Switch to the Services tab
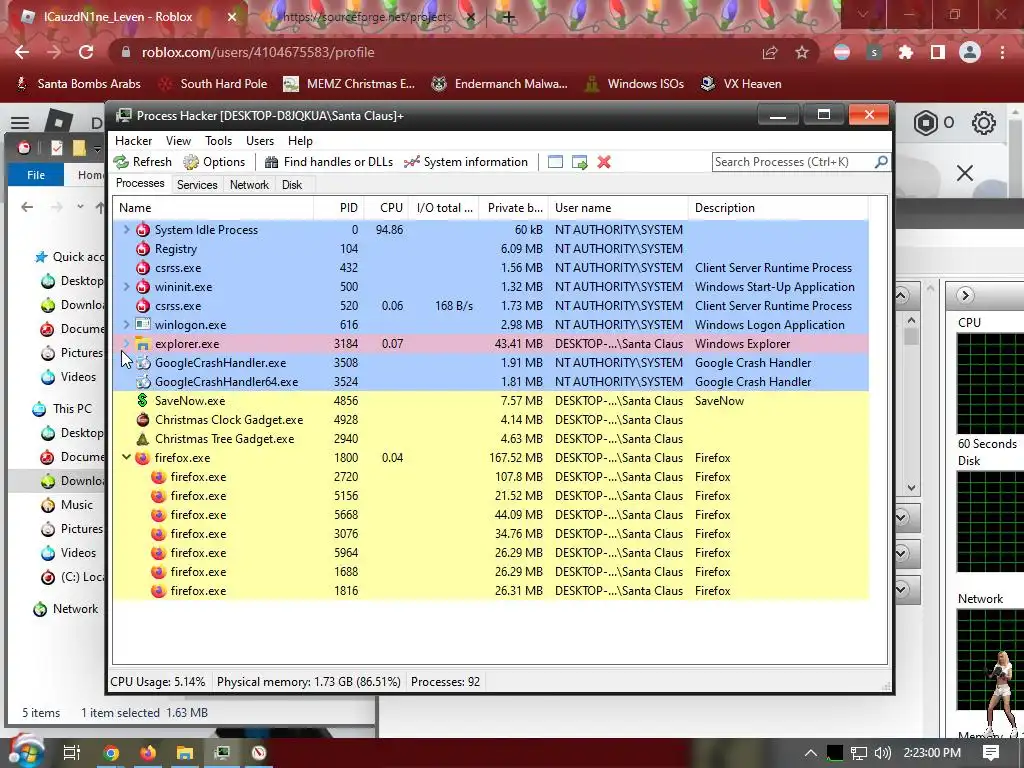This screenshot has width=1024, height=768. coord(197,185)
